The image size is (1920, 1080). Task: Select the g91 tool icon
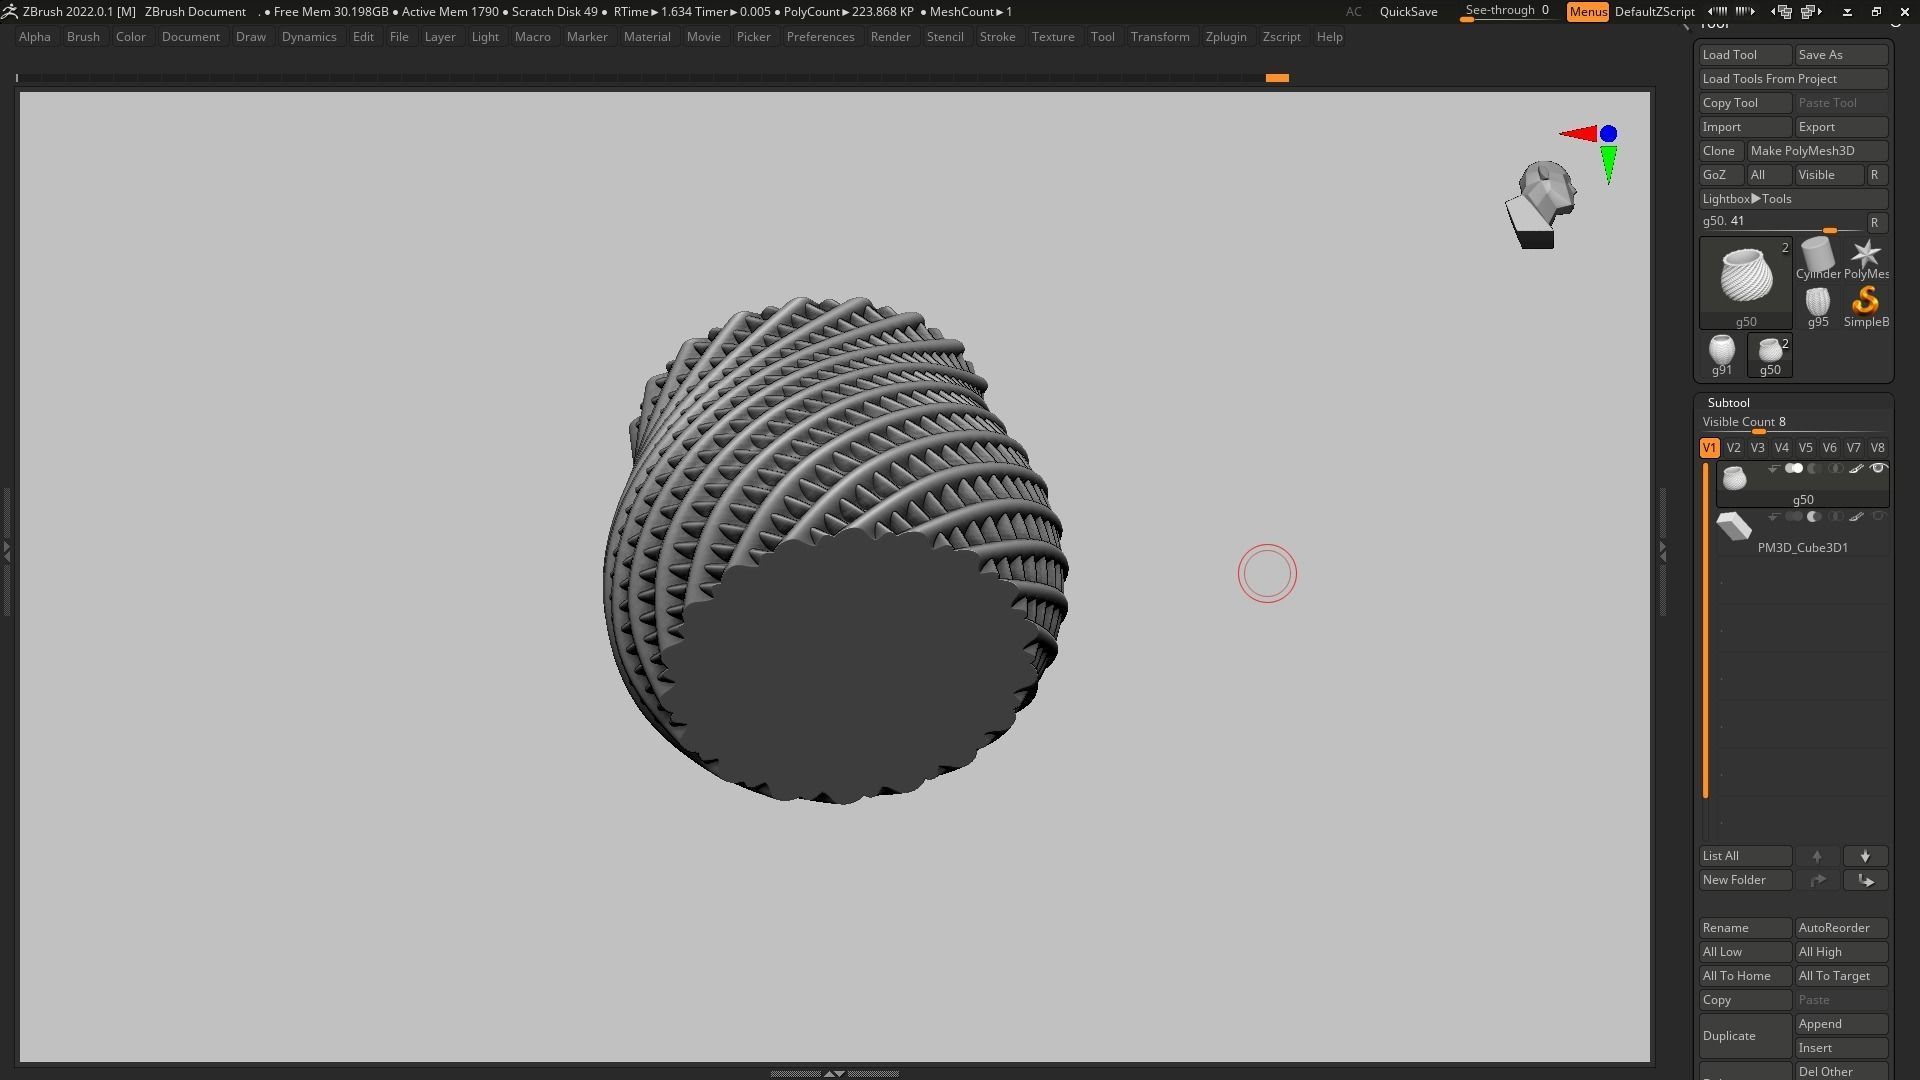(1721, 352)
